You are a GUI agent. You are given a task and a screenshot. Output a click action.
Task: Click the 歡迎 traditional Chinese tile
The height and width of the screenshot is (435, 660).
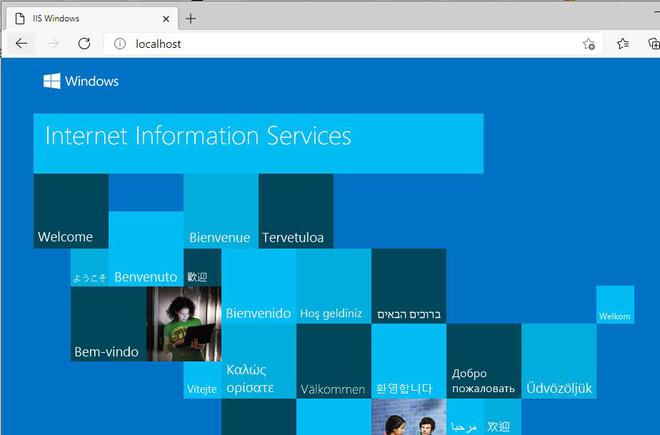click(x=202, y=267)
